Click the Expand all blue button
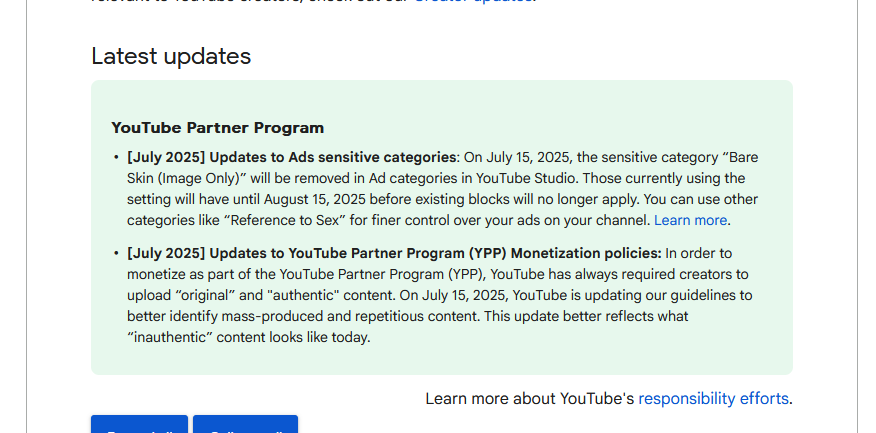Screen dimensions: 876x433 pyautogui.click(x=140, y=424)
